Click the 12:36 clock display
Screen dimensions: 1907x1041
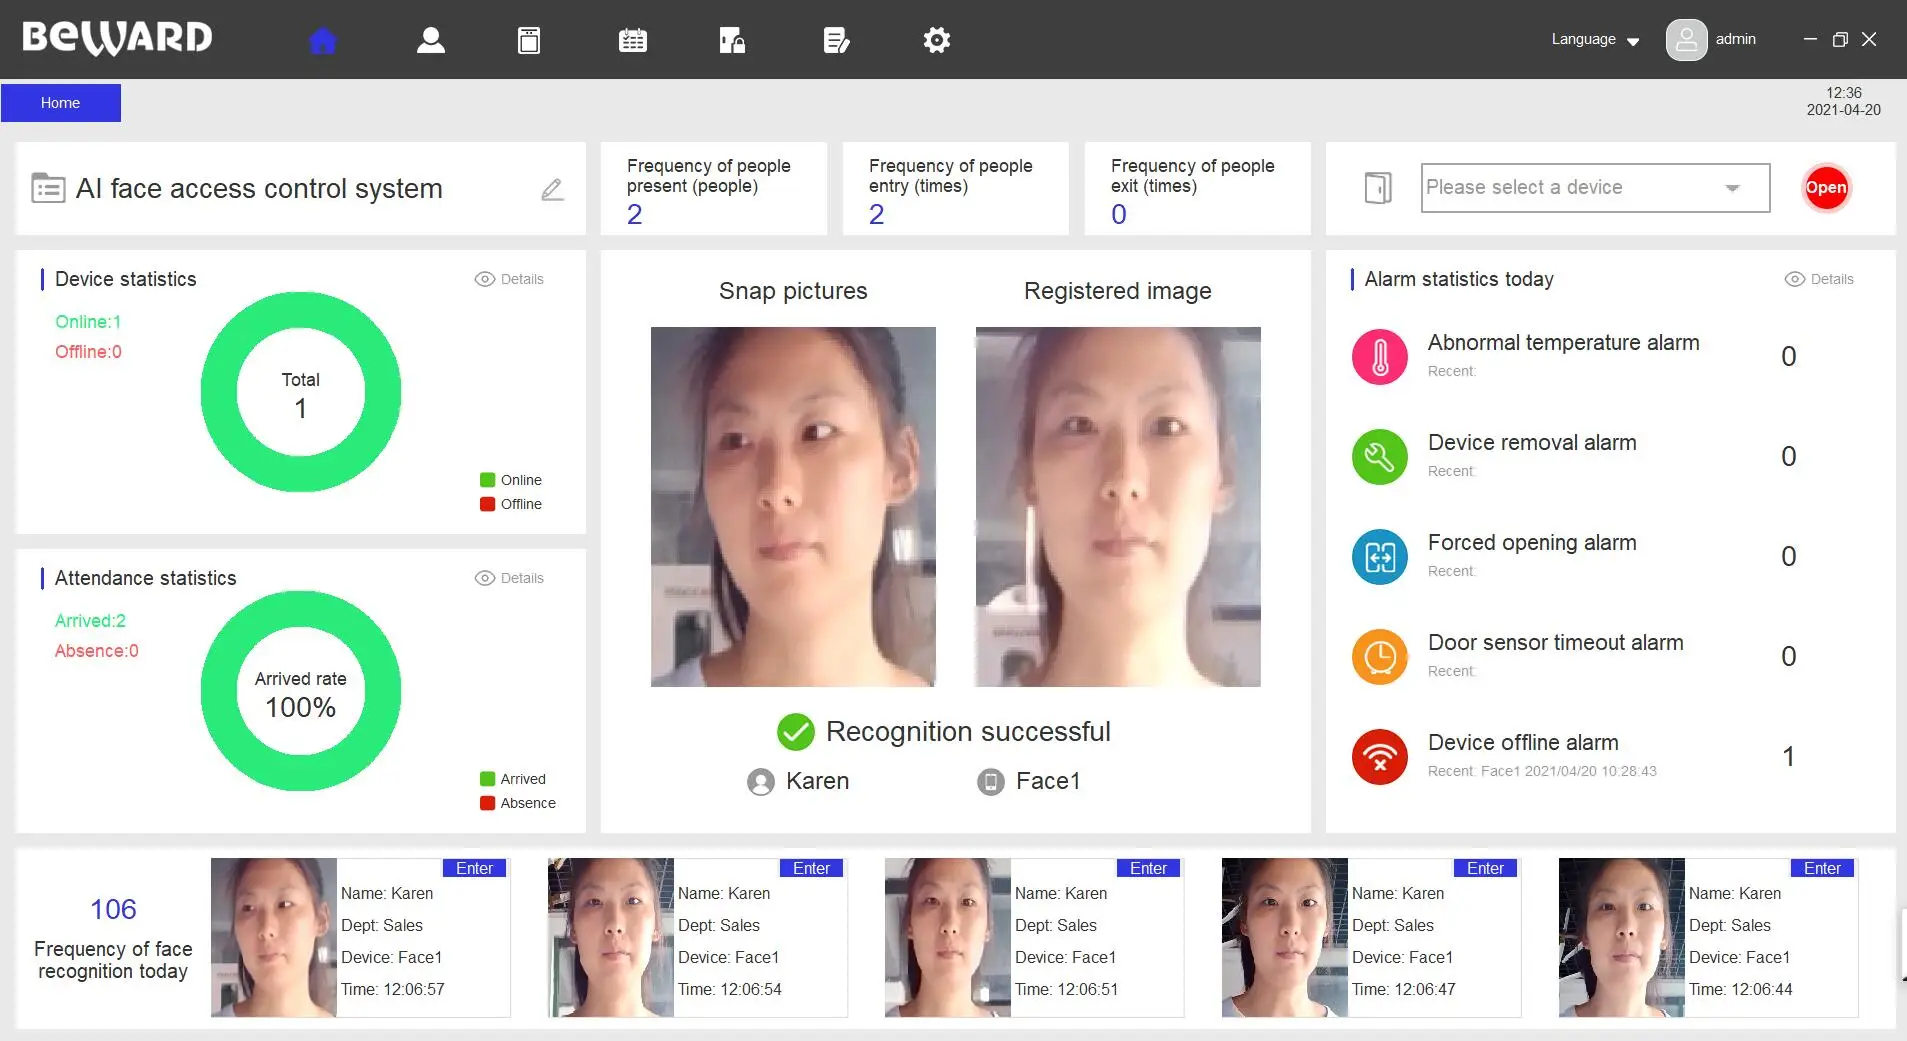pos(1844,92)
